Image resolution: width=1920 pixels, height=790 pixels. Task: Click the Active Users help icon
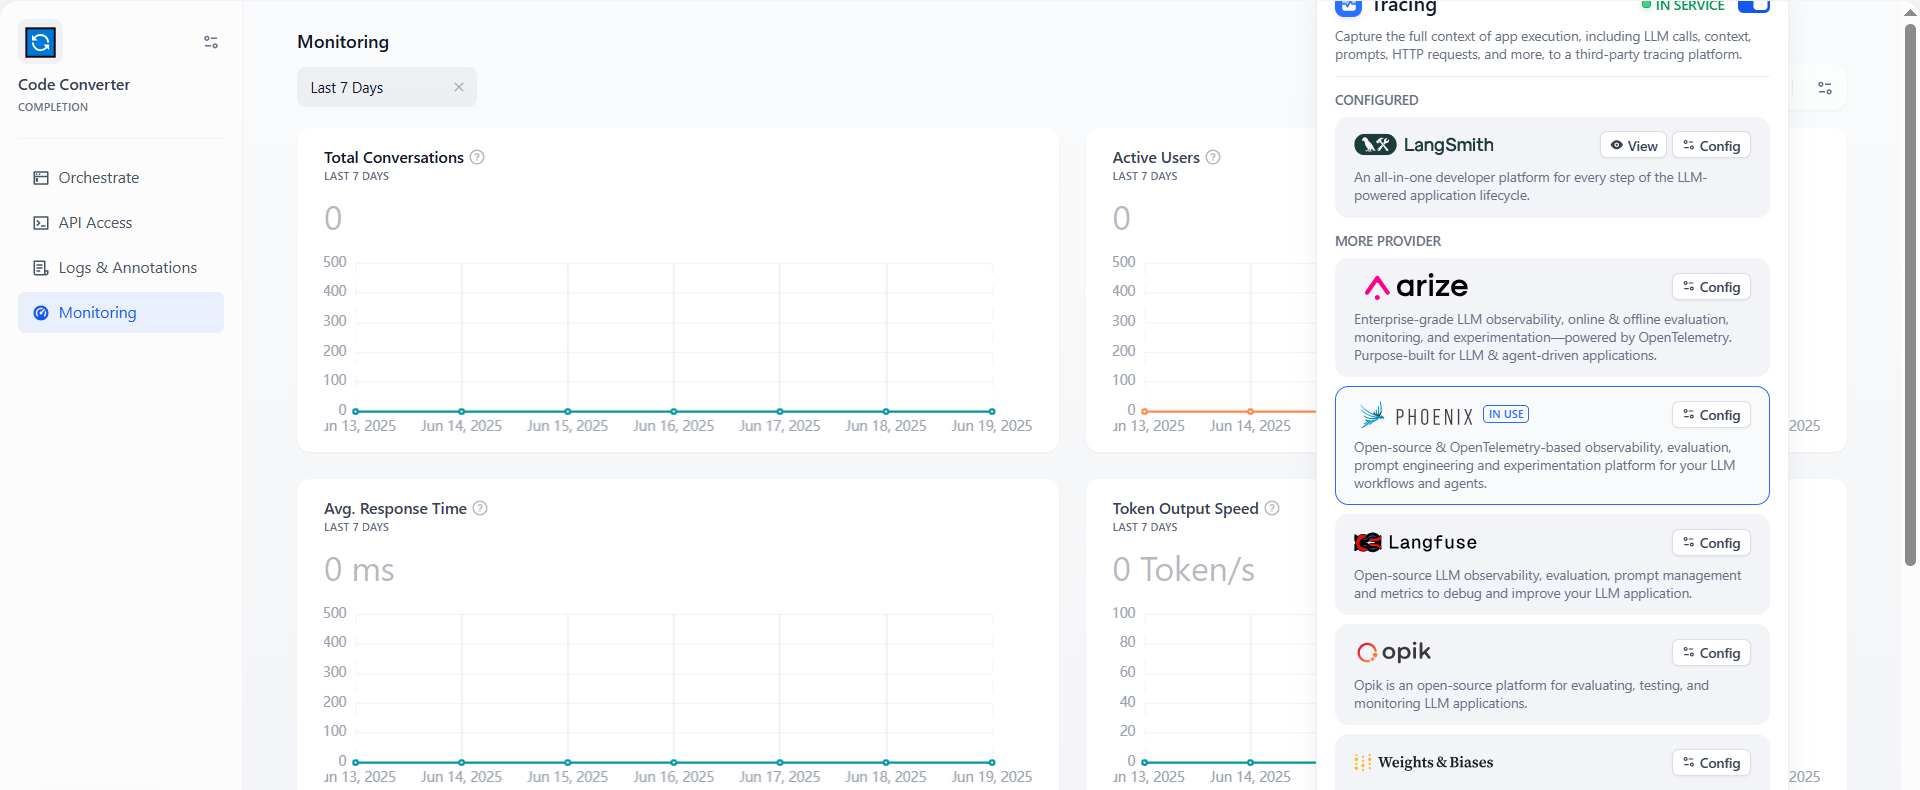[1213, 157]
